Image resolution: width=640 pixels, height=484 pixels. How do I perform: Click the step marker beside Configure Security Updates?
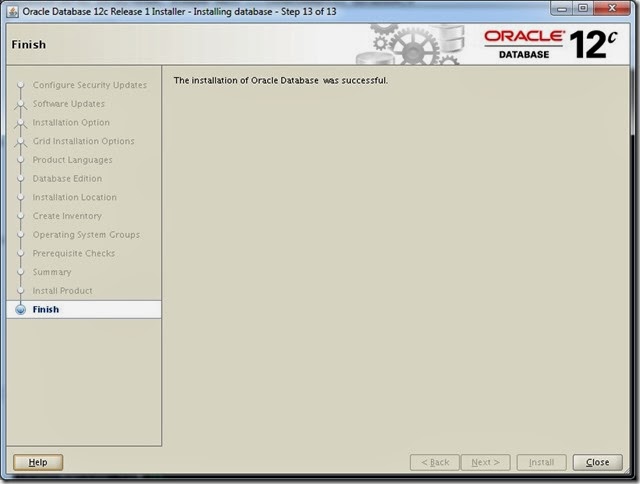(x=20, y=85)
